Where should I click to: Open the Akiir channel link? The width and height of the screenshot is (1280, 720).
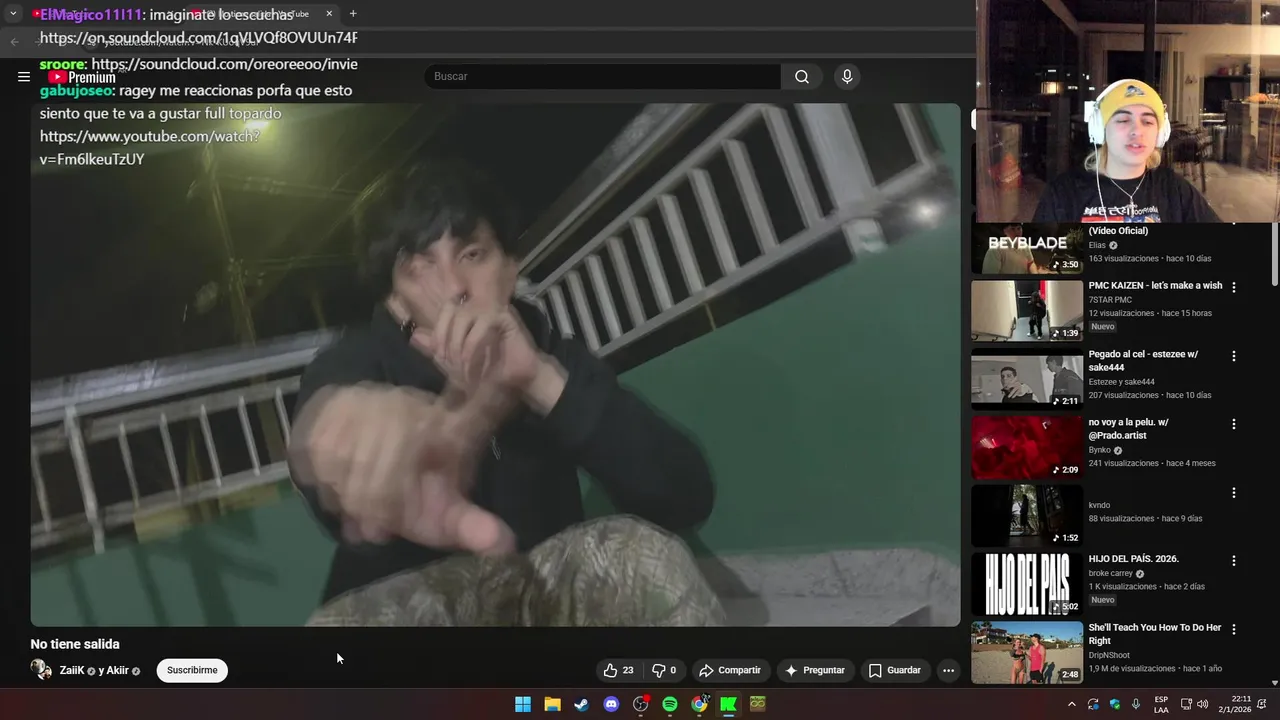point(117,670)
